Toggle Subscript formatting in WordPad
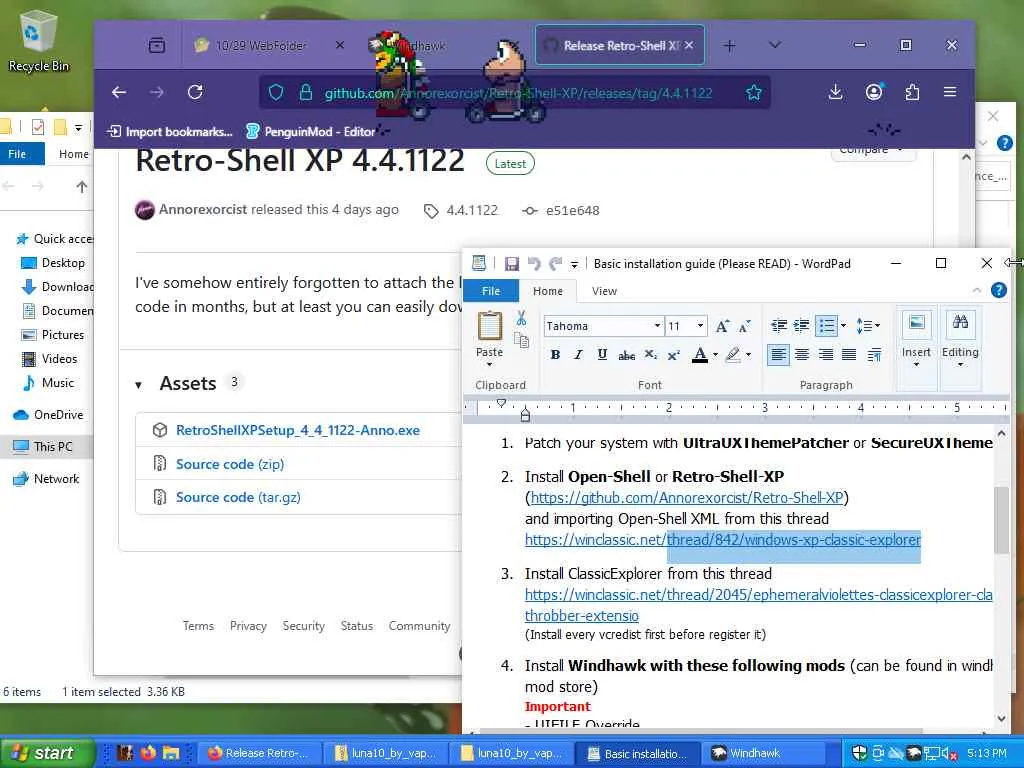Screen dimensions: 1024x768 click(650, 355)
